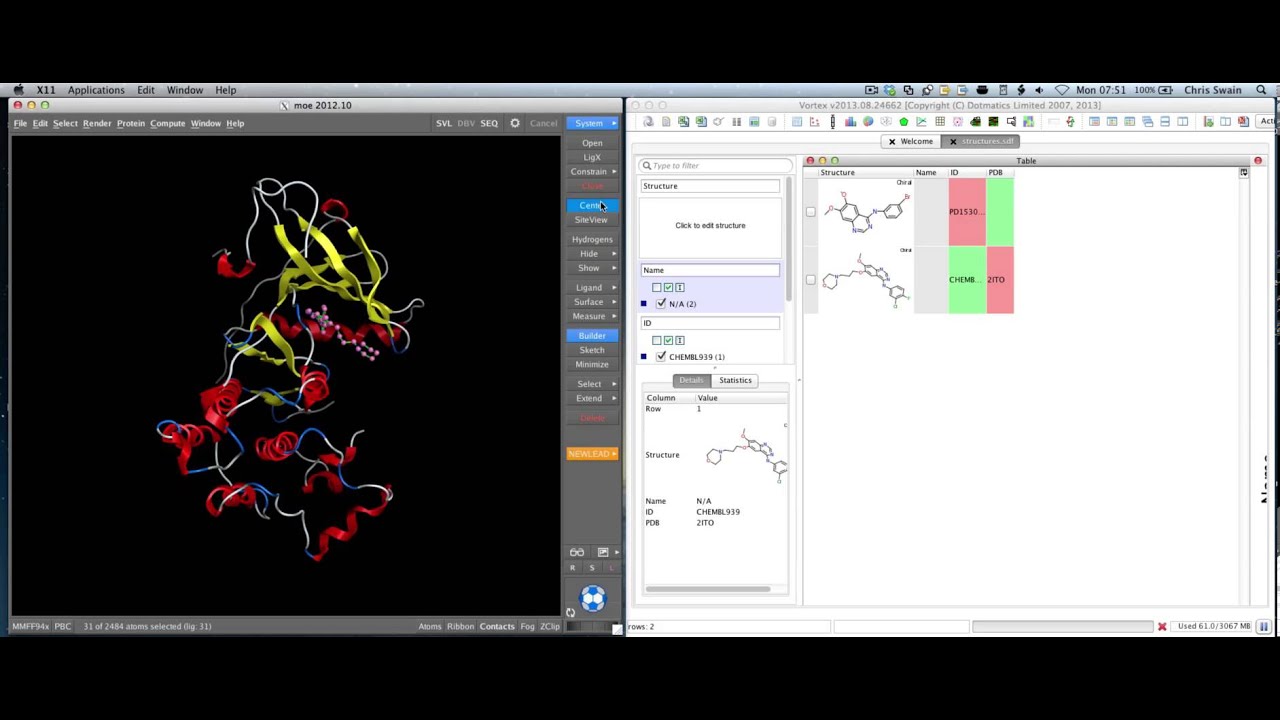Screen dimensions: 1280x720
Task: Click select-all checkbox under Name filter
Action: [668, 287]
